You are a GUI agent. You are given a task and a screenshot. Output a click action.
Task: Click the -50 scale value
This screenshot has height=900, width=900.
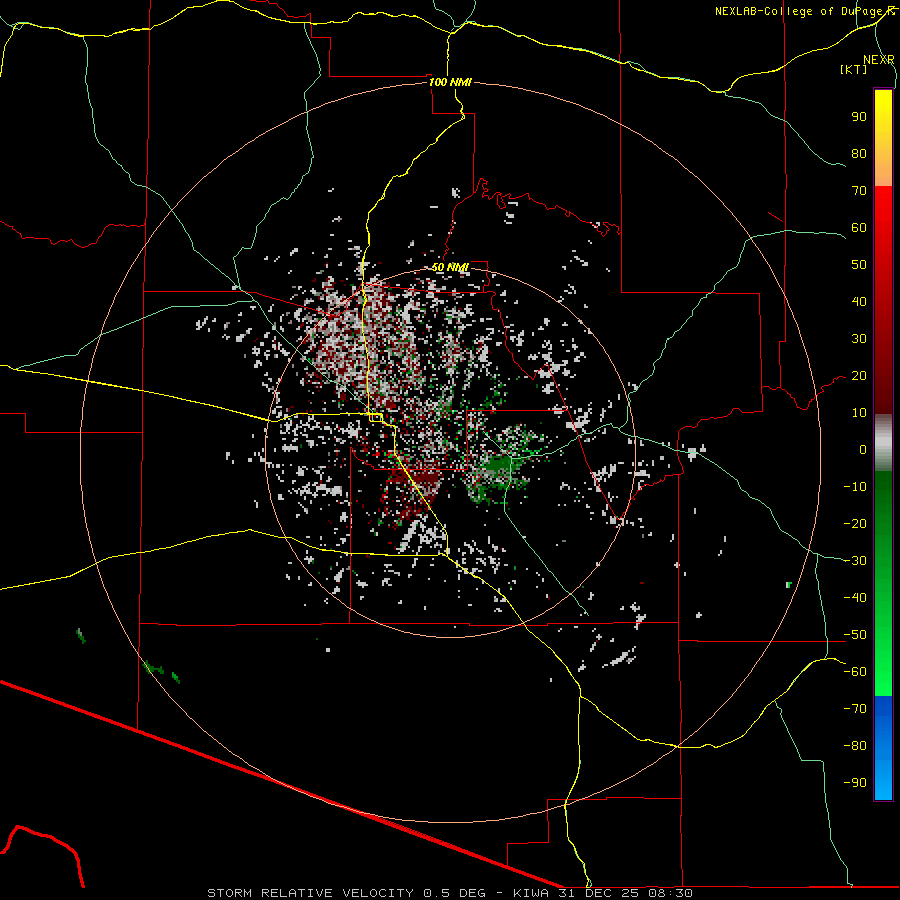tap(855, 635)
